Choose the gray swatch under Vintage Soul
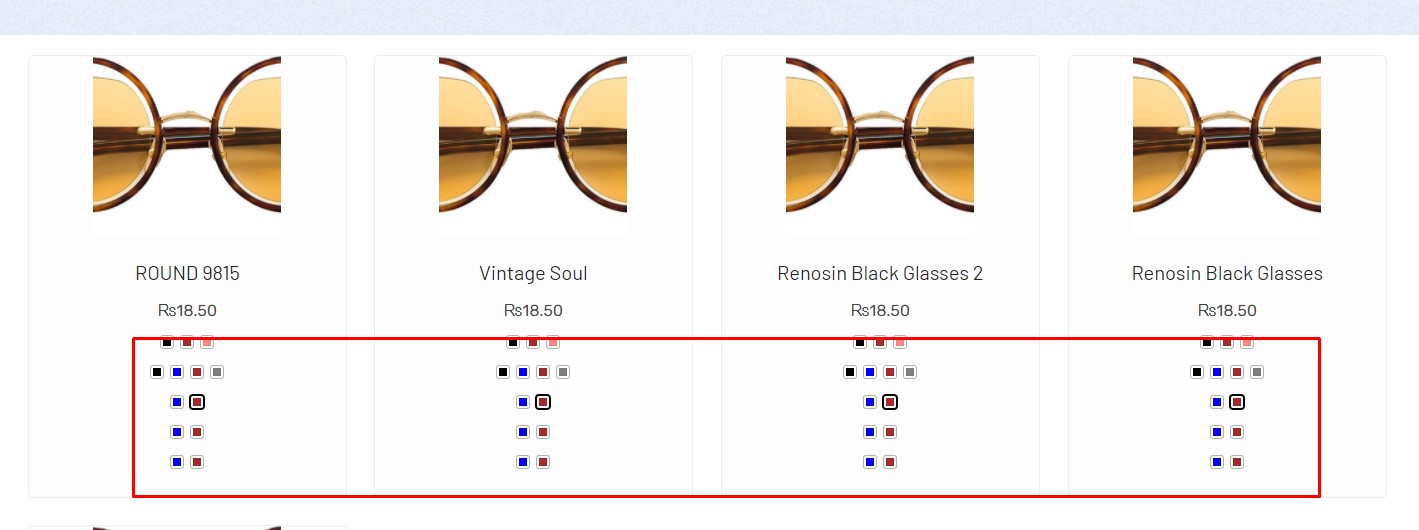Screen dimensions: 1419x530 [x=563, y=372]
